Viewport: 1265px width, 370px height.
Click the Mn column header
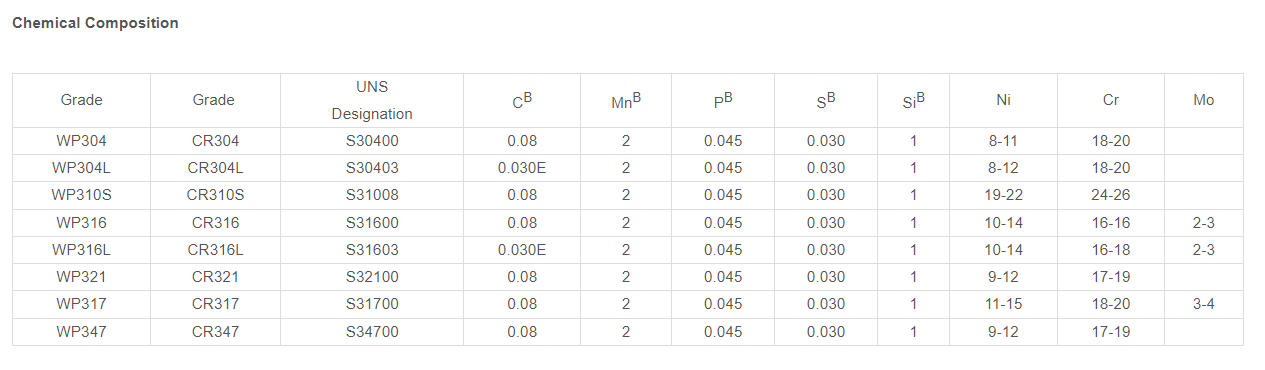tap(626, 100)
